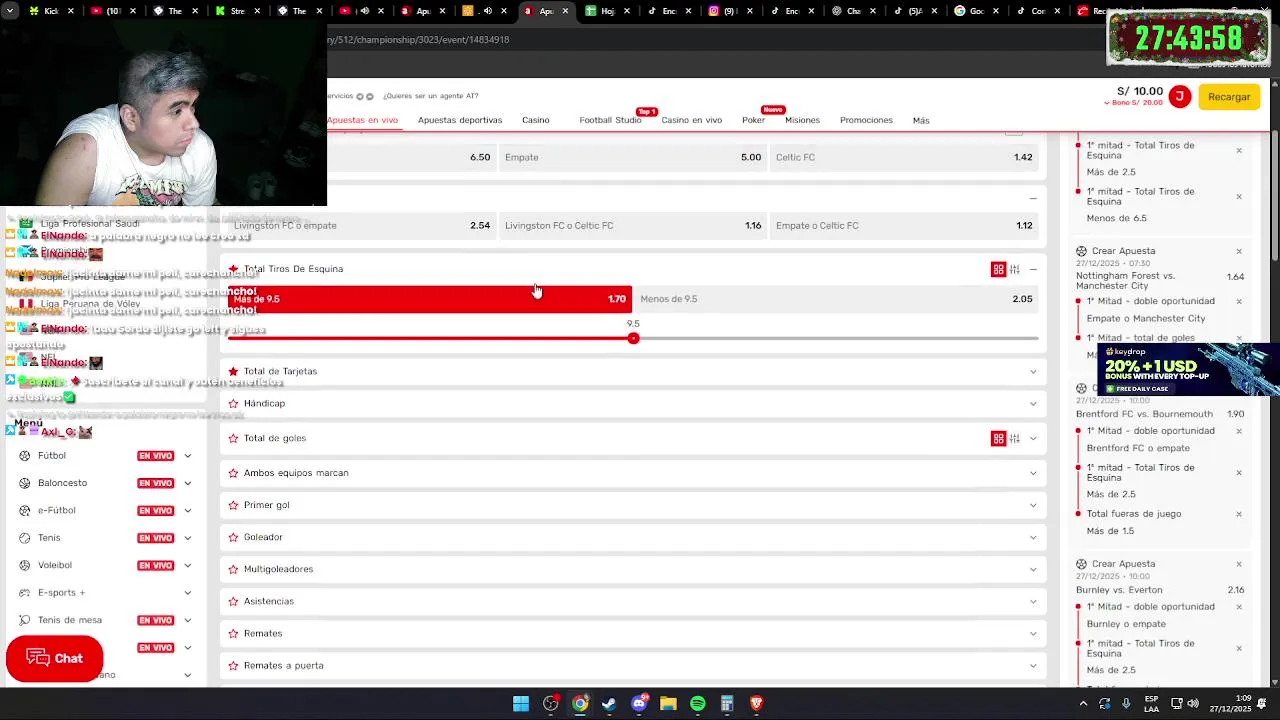This screenshot has width=1280, height=720.
Task: Open Poker tab
Action: pyautogui.click(x=753, y=120)
